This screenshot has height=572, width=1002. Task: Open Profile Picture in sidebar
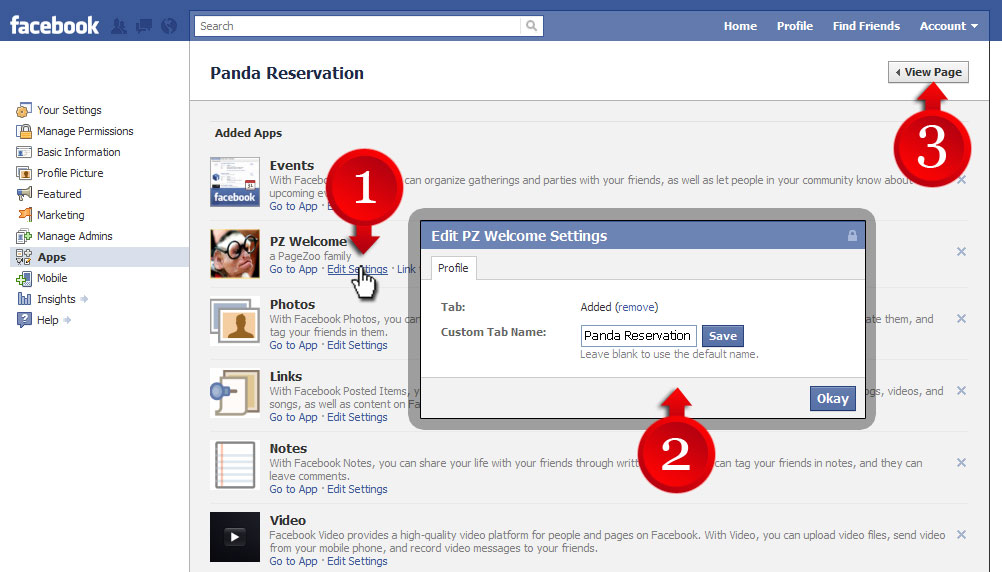coord(70,173)
